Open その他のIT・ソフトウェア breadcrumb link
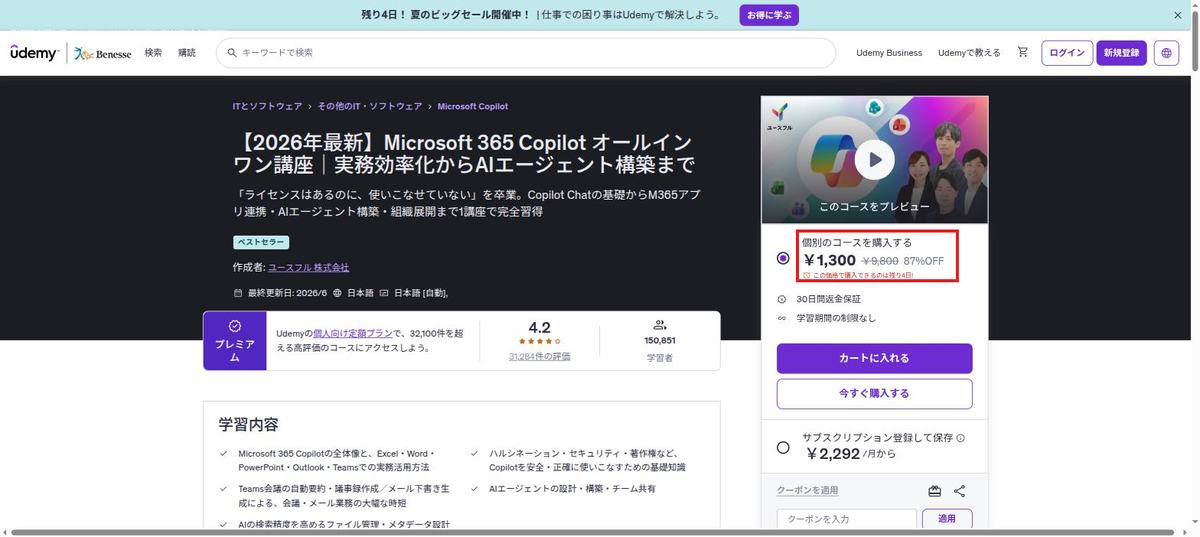This screenshot has width=1200, height=537. (x=370, y=106)
